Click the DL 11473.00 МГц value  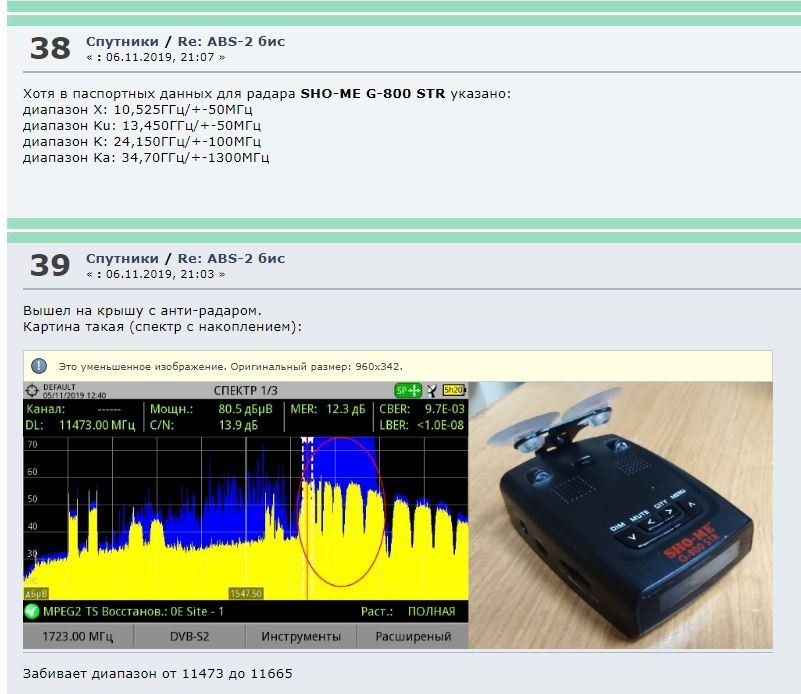pyautogui.click(x=97, y=425)
